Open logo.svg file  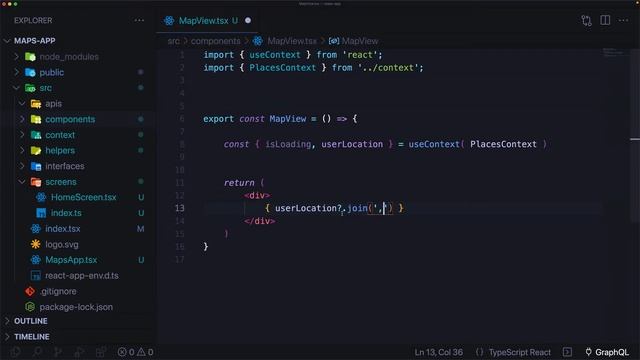[x=62, y=244]
